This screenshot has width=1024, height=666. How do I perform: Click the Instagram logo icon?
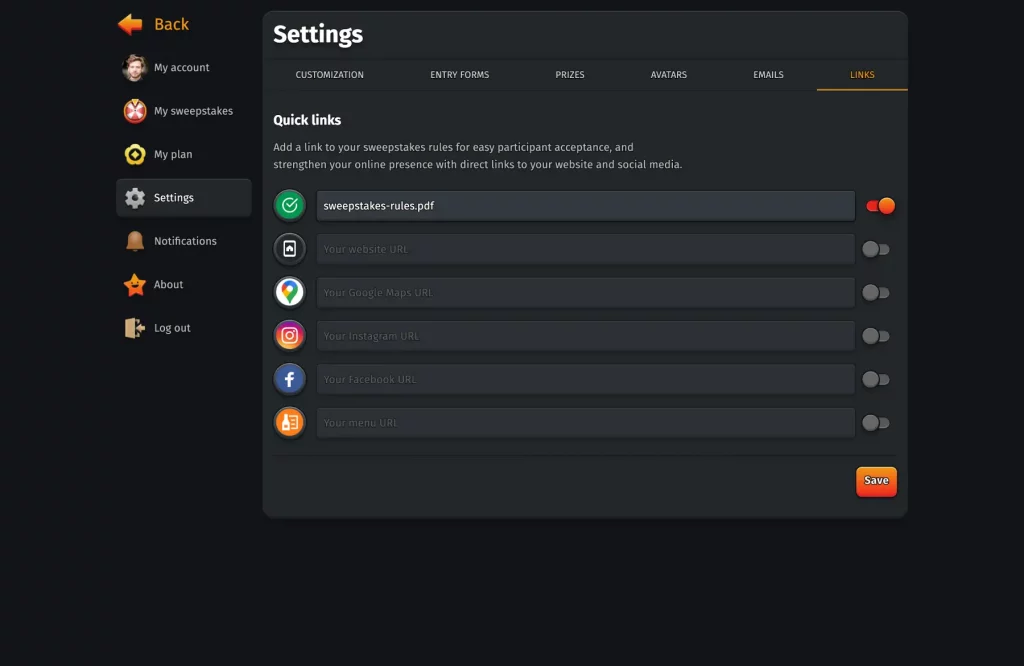[x=290, y=336]
